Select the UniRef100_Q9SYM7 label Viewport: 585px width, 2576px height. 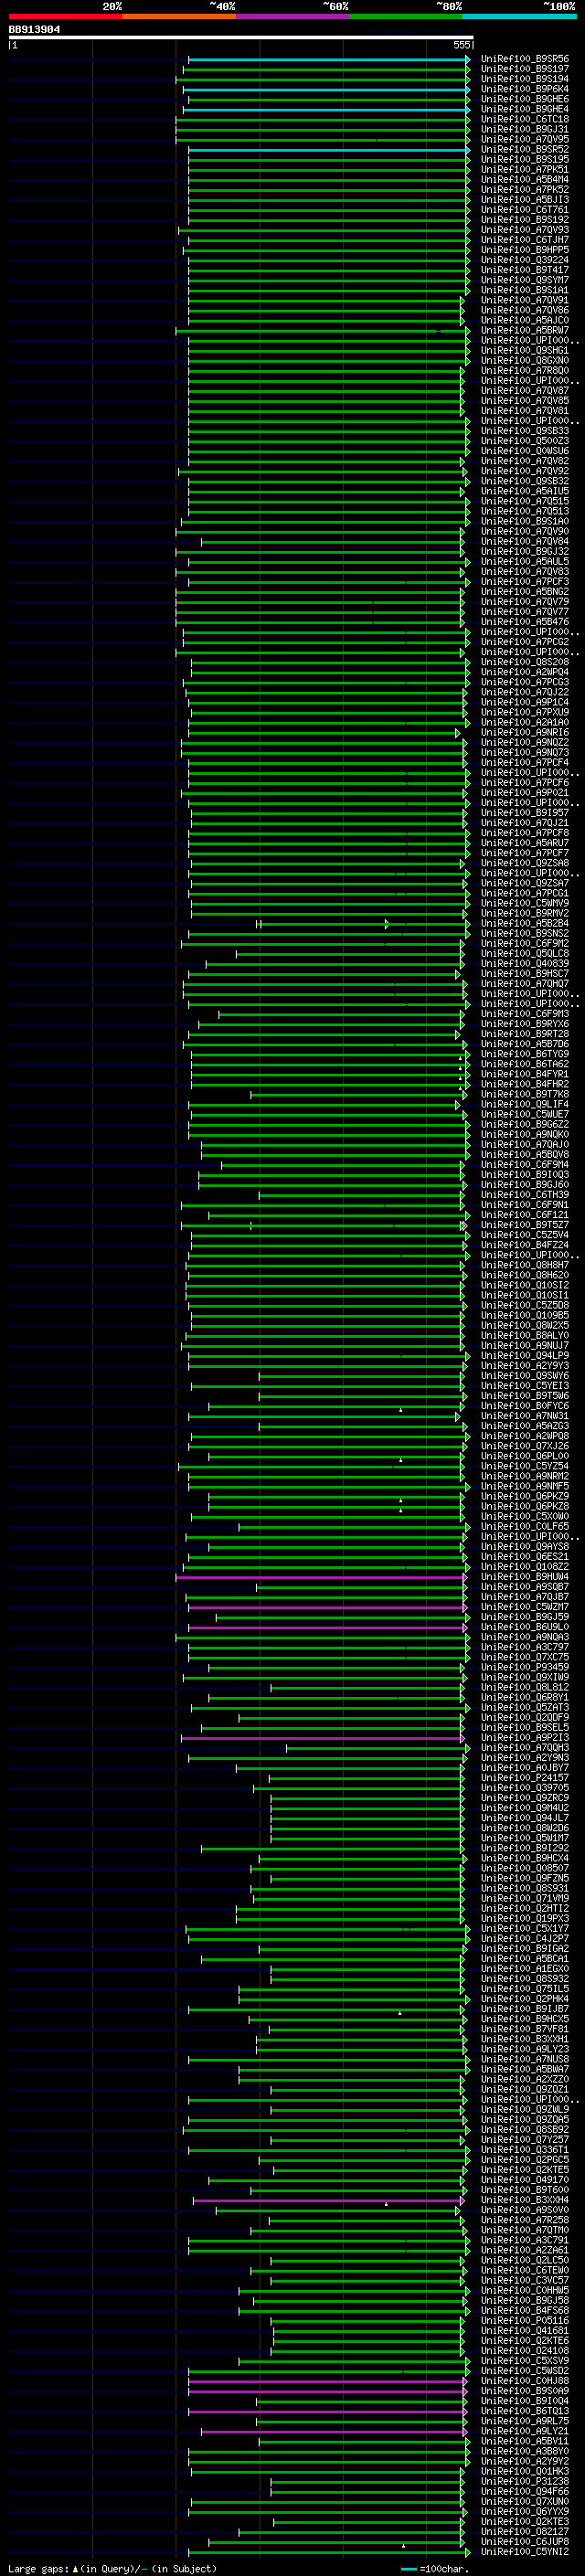click(x=525, y=280)
